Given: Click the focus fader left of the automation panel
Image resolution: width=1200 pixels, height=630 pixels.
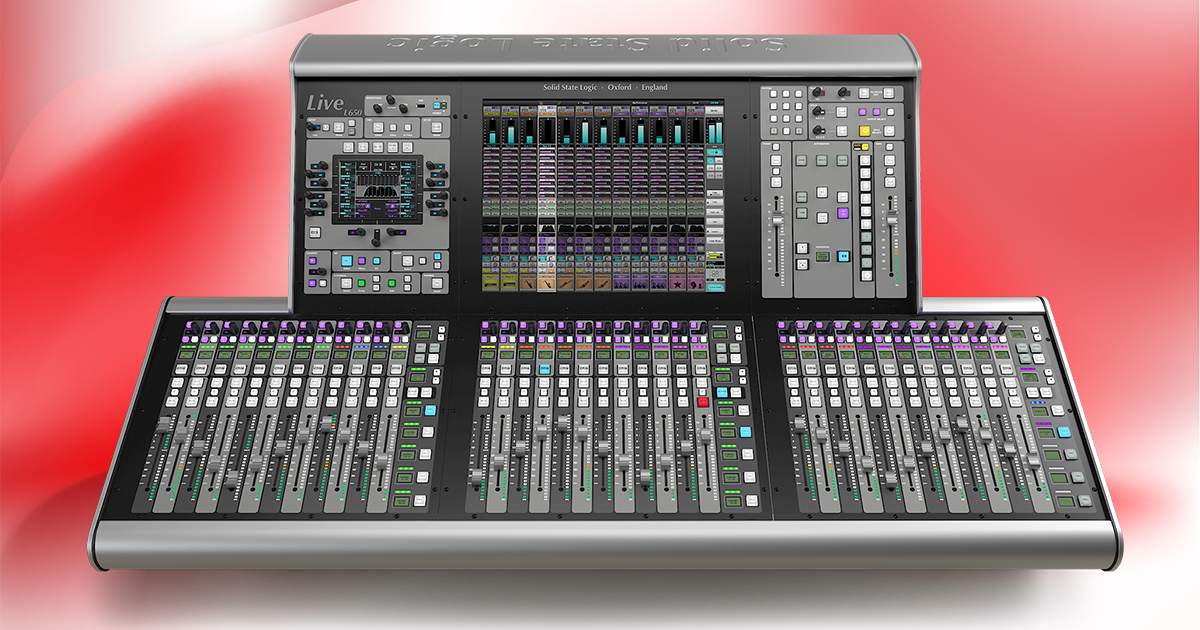Looking at the screenshot, I should (x=777, y=218).
